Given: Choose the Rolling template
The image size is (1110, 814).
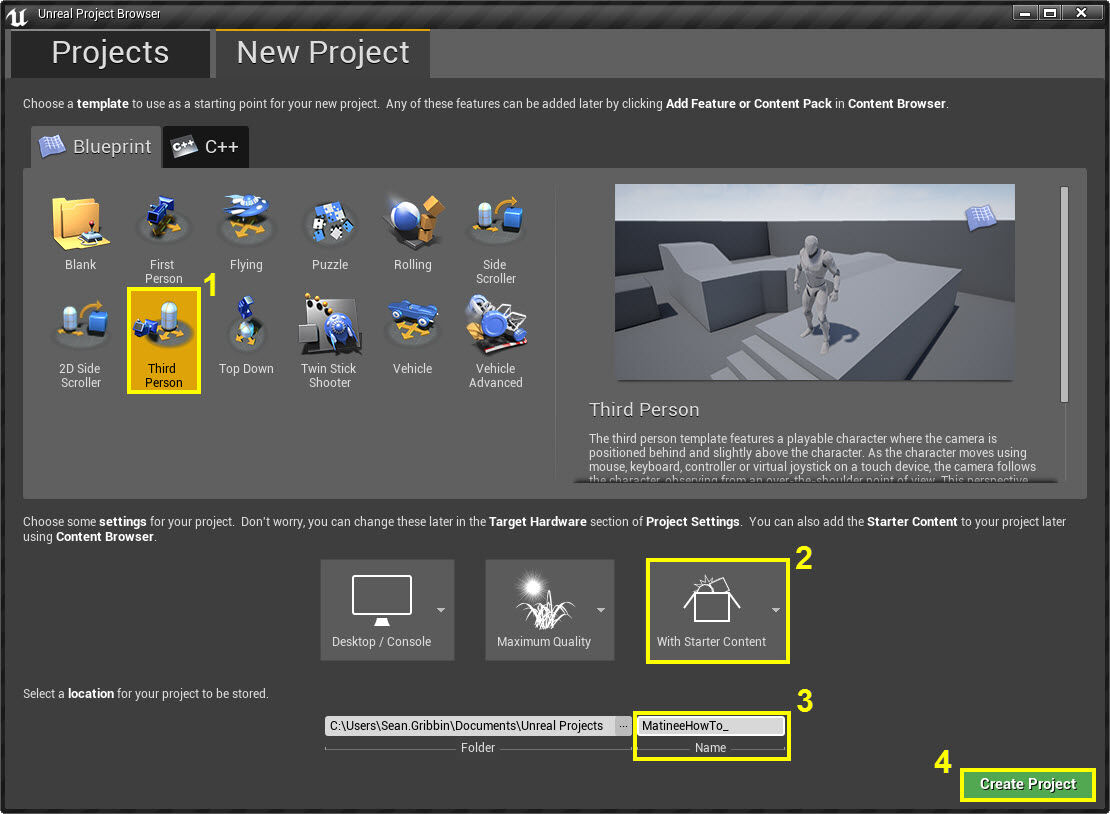Looking at the screenshot, I should click(x=413, y=232).
